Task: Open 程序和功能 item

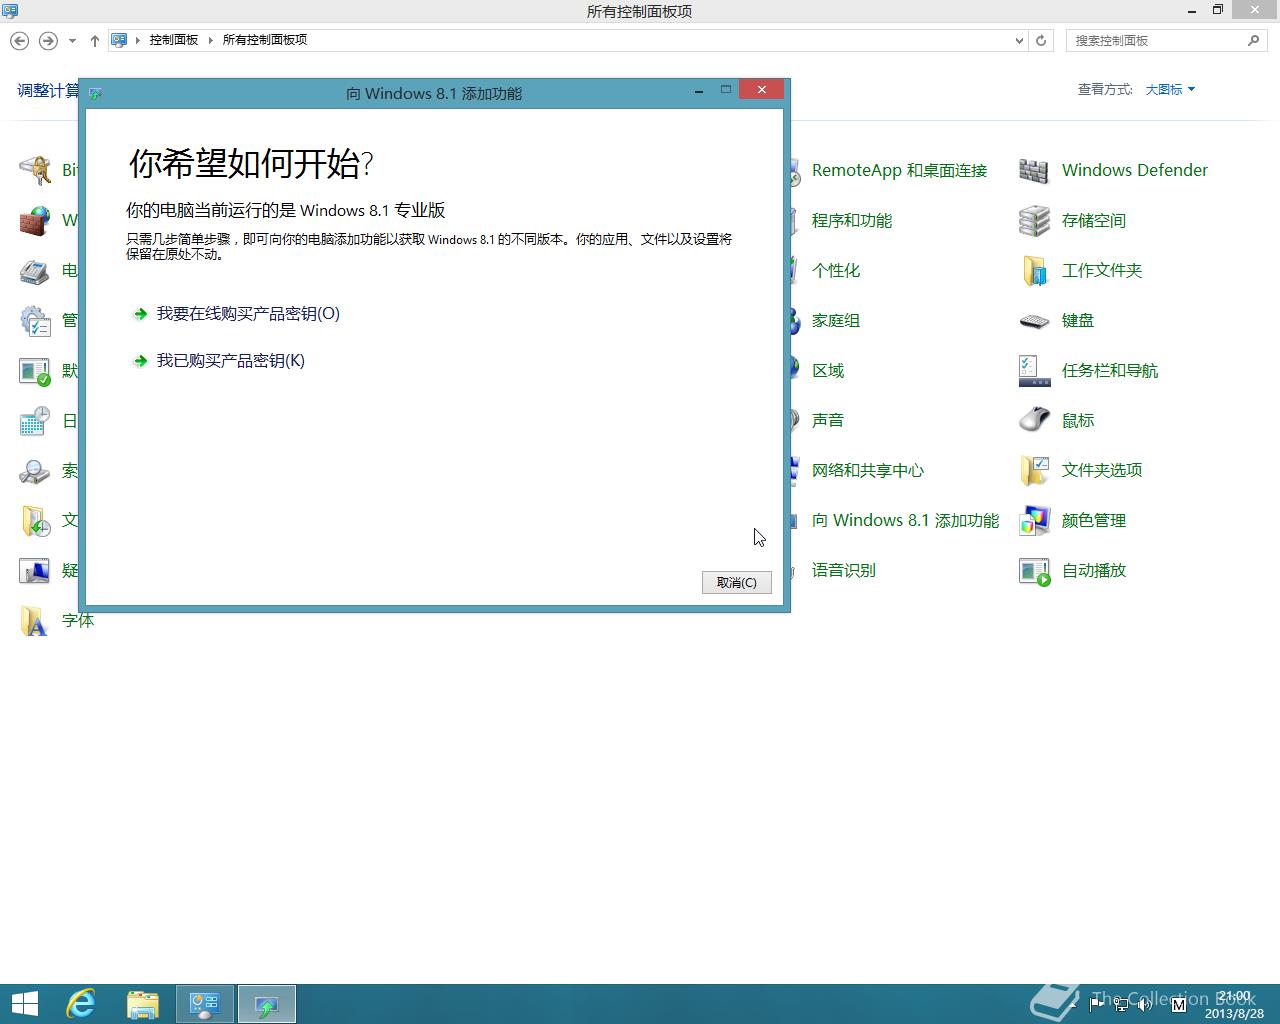Action: pyautogui.click(x=852, y=220)
